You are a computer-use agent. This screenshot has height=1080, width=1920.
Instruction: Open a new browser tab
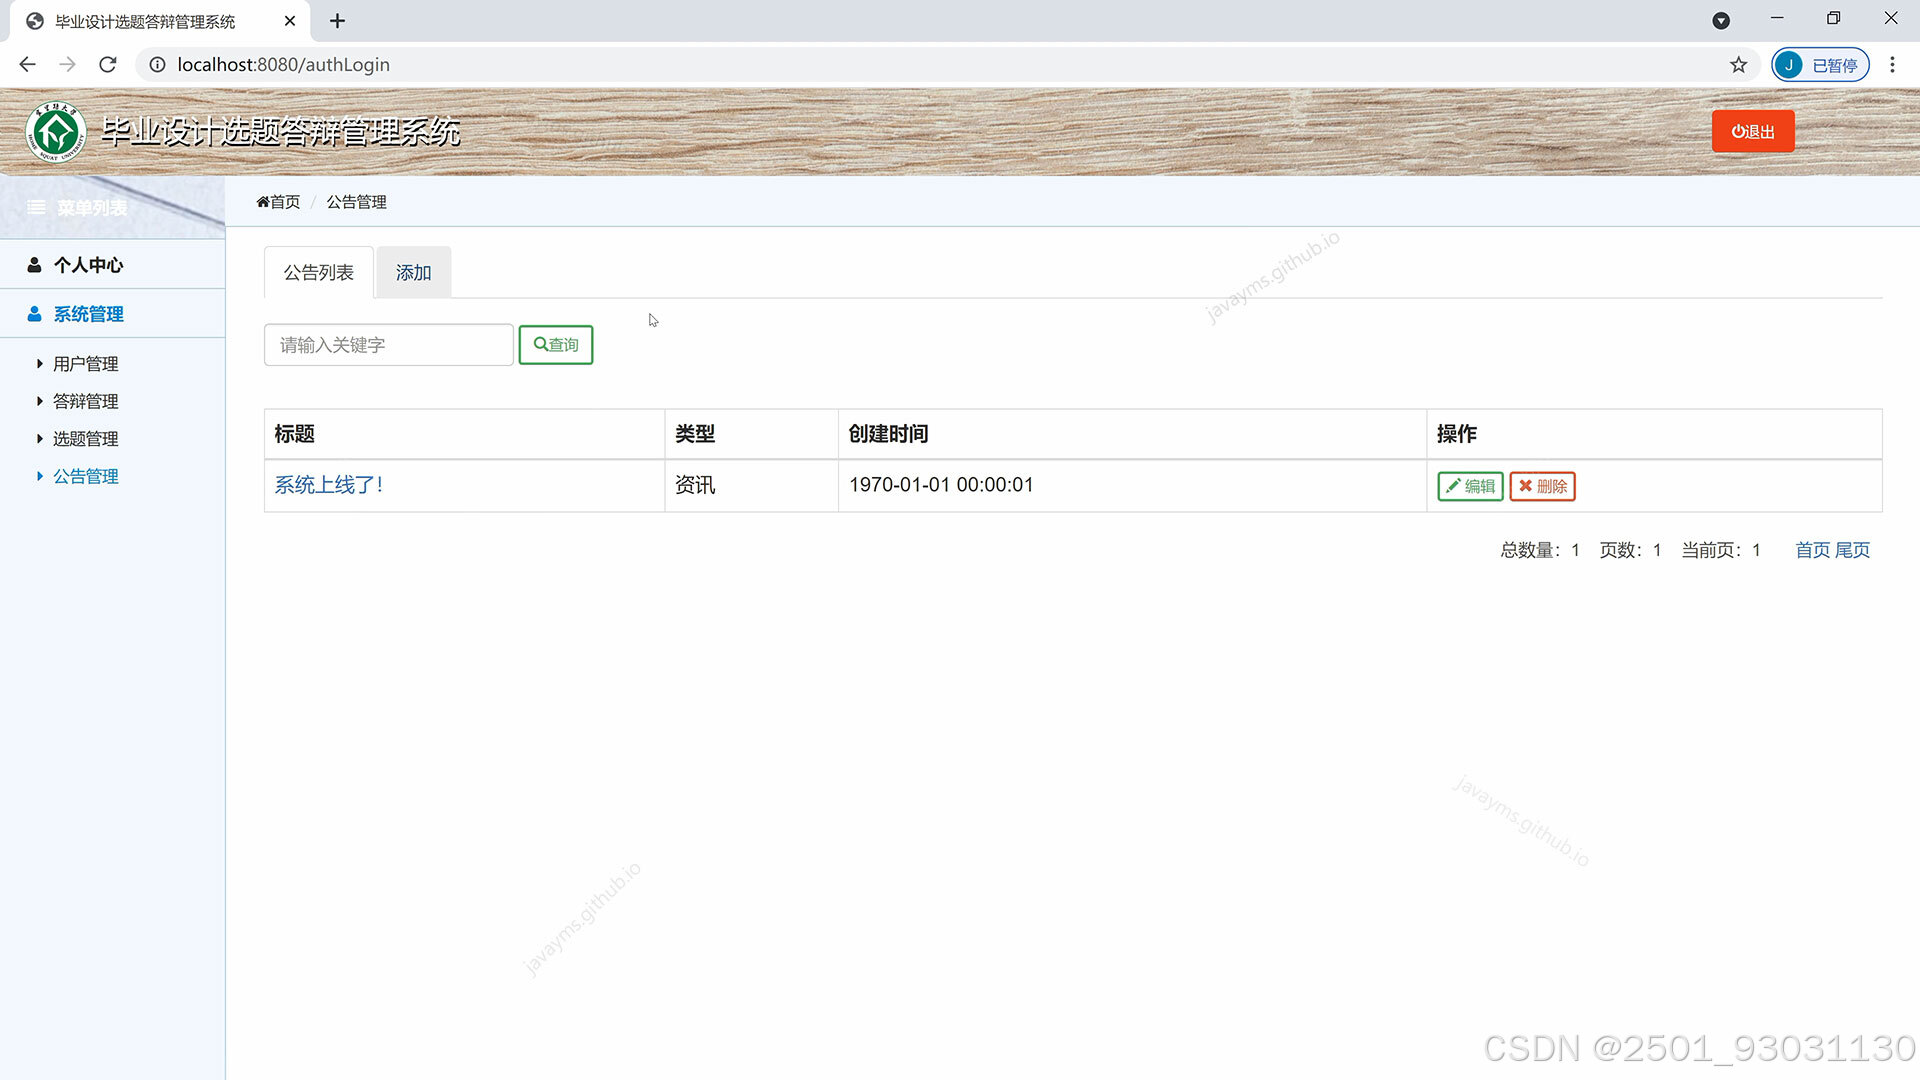338,21
